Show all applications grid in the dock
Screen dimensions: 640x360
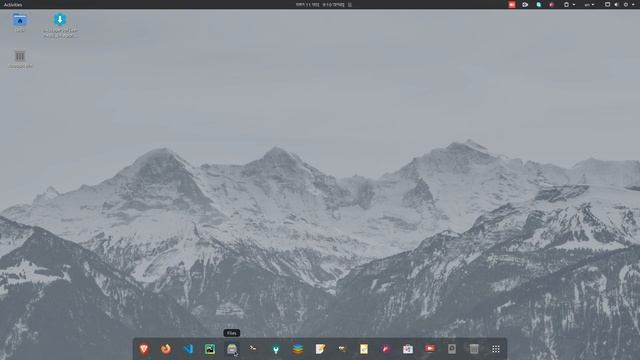[496, 349]
